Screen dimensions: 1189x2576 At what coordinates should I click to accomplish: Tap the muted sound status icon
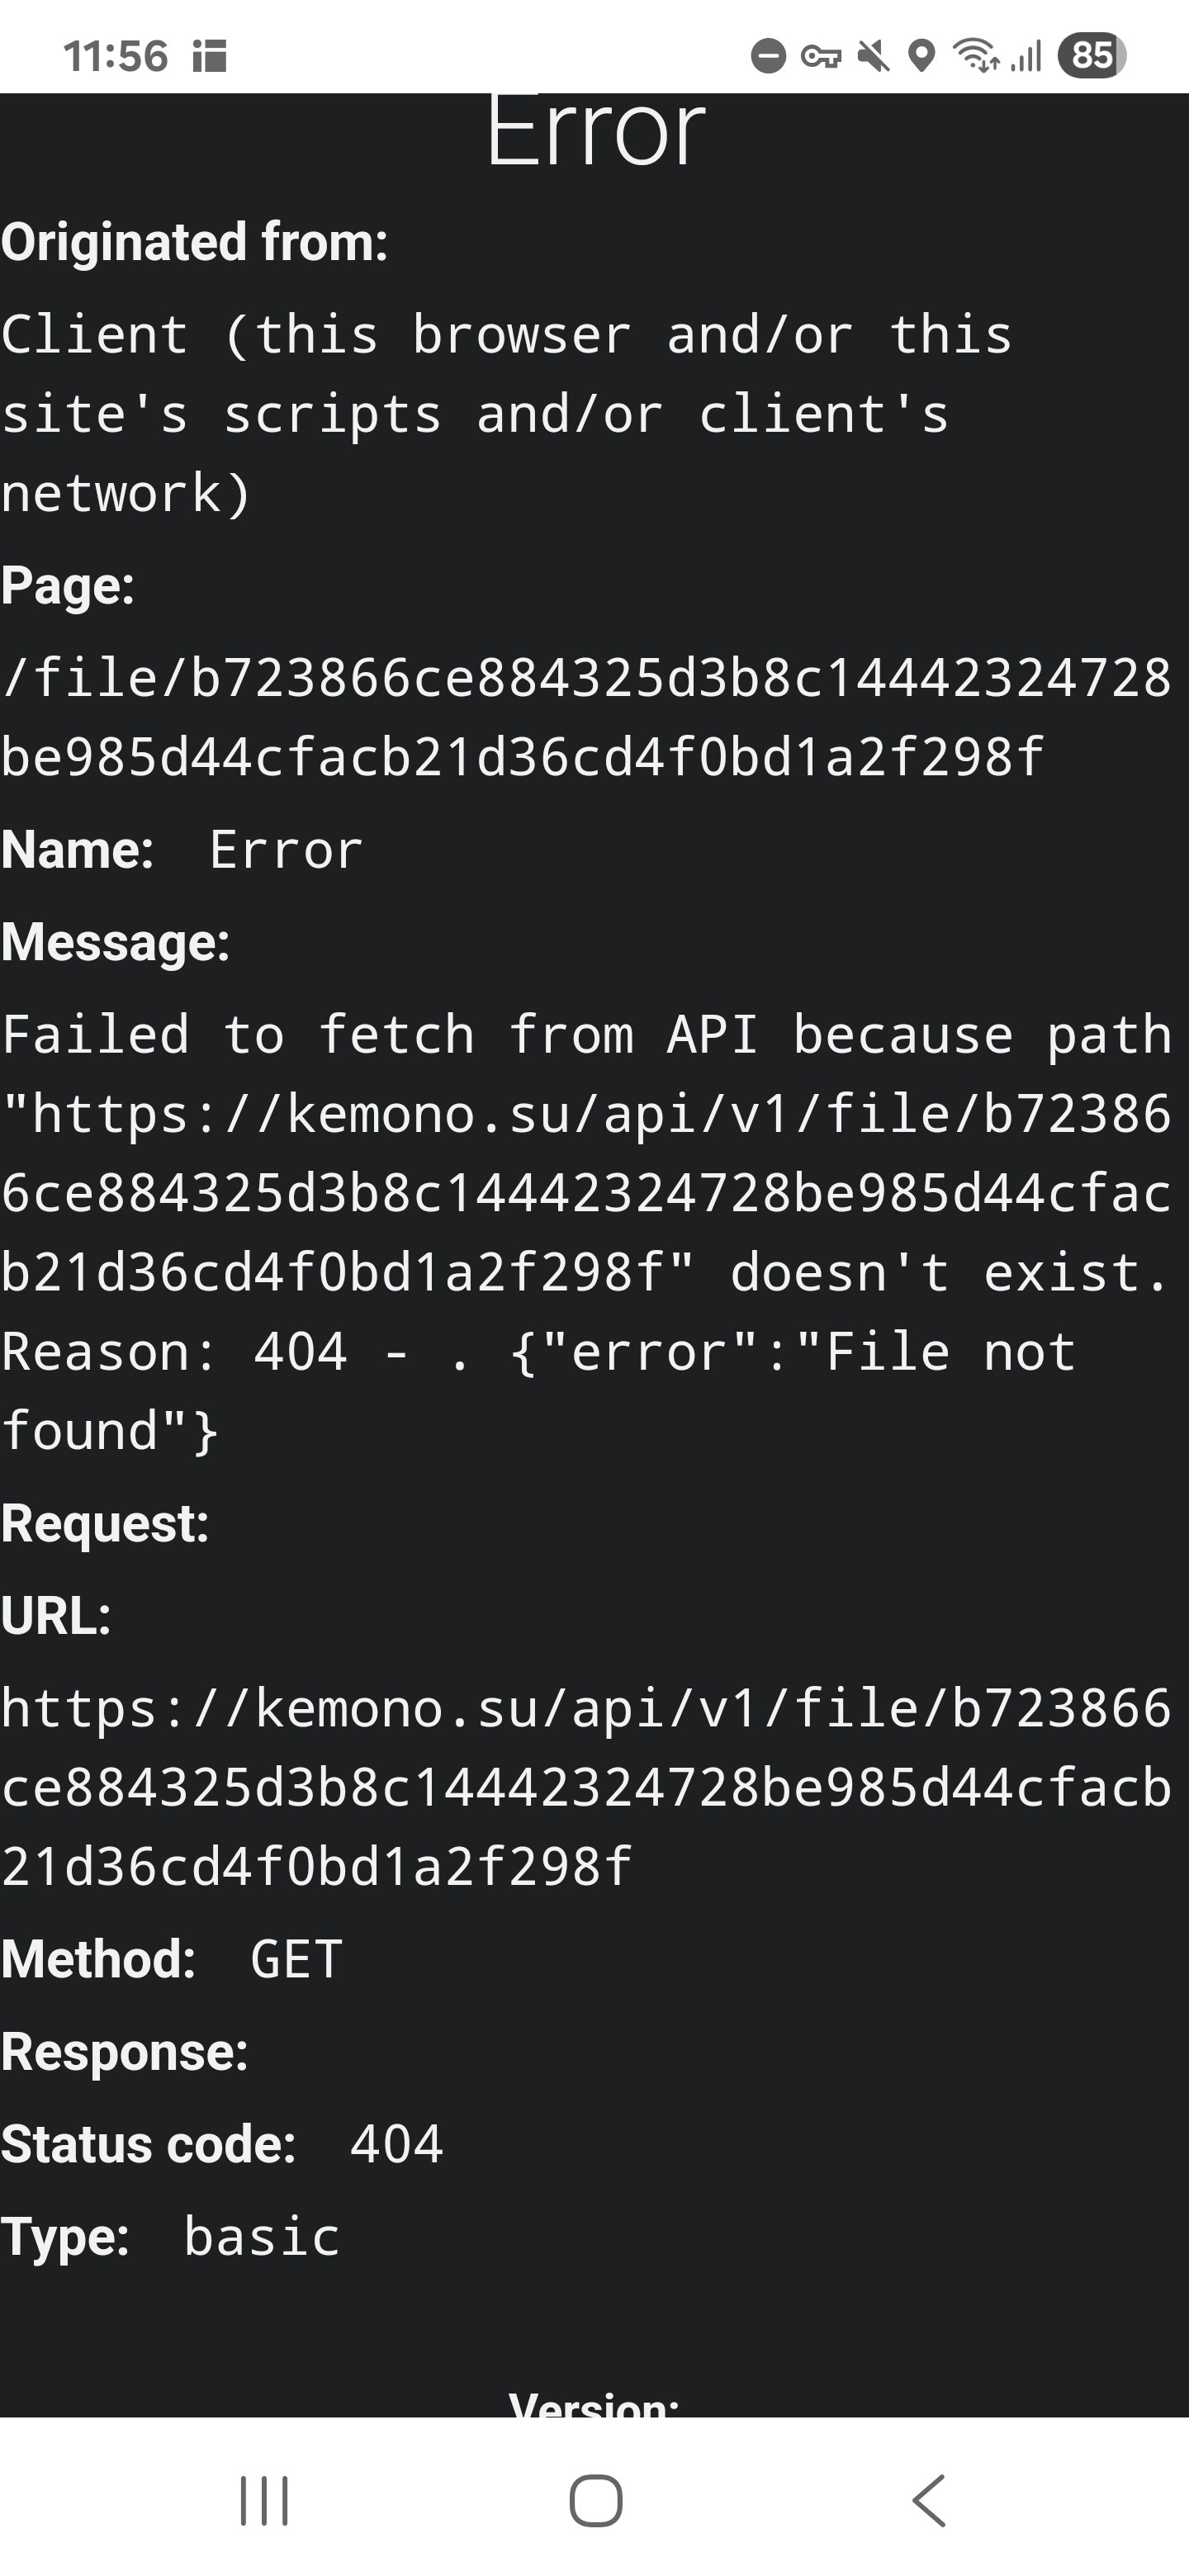[x=873, y=56]
